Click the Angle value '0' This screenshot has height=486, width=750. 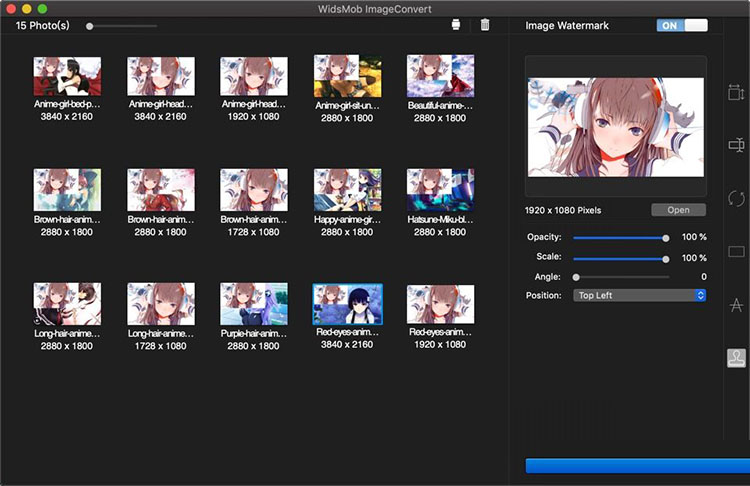[704, 276]
